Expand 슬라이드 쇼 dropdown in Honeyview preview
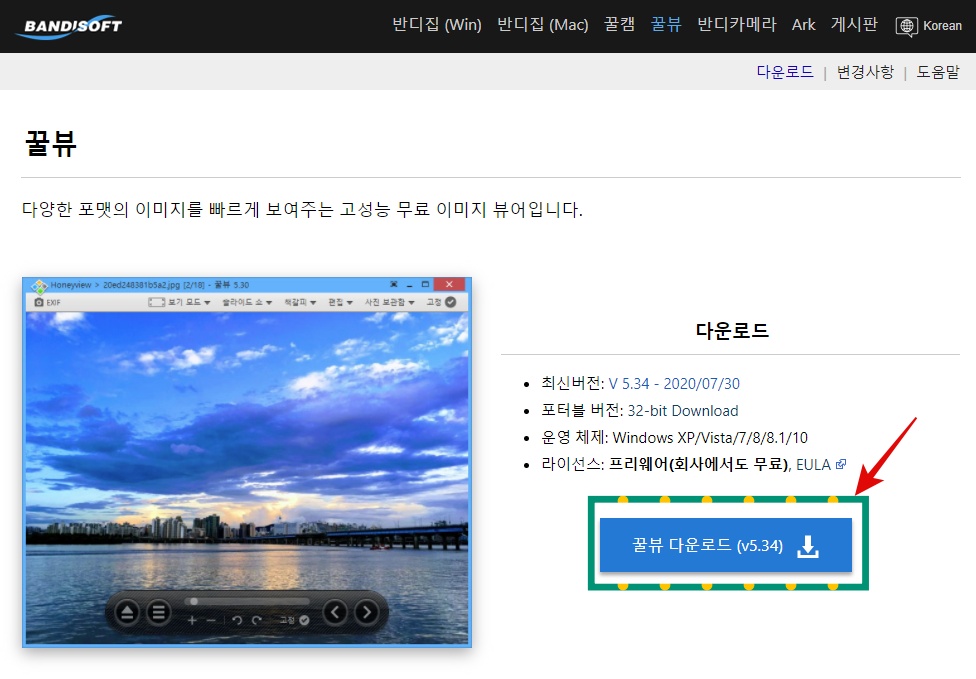Viewport: 976px width, 679px height. (247, 302)
